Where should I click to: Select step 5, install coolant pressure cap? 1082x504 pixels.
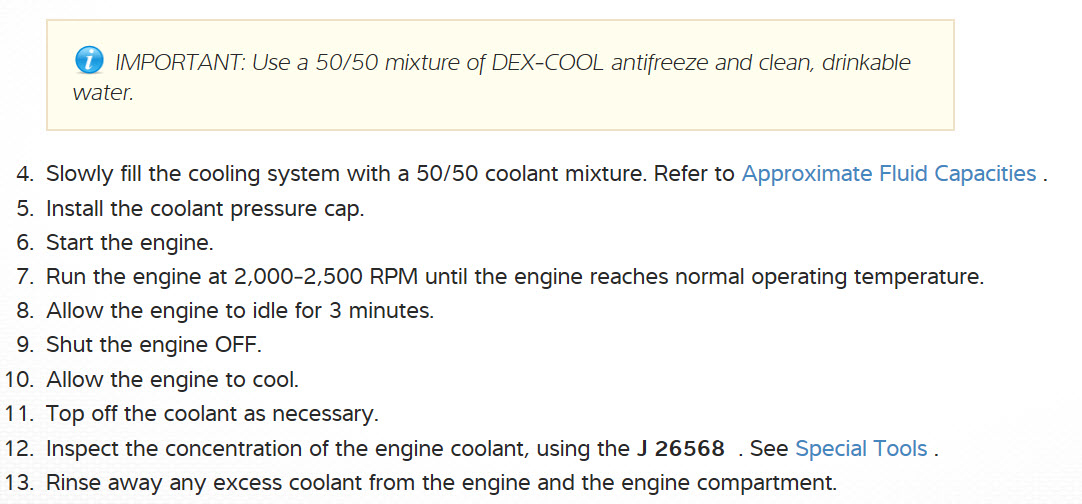[205, 209]
